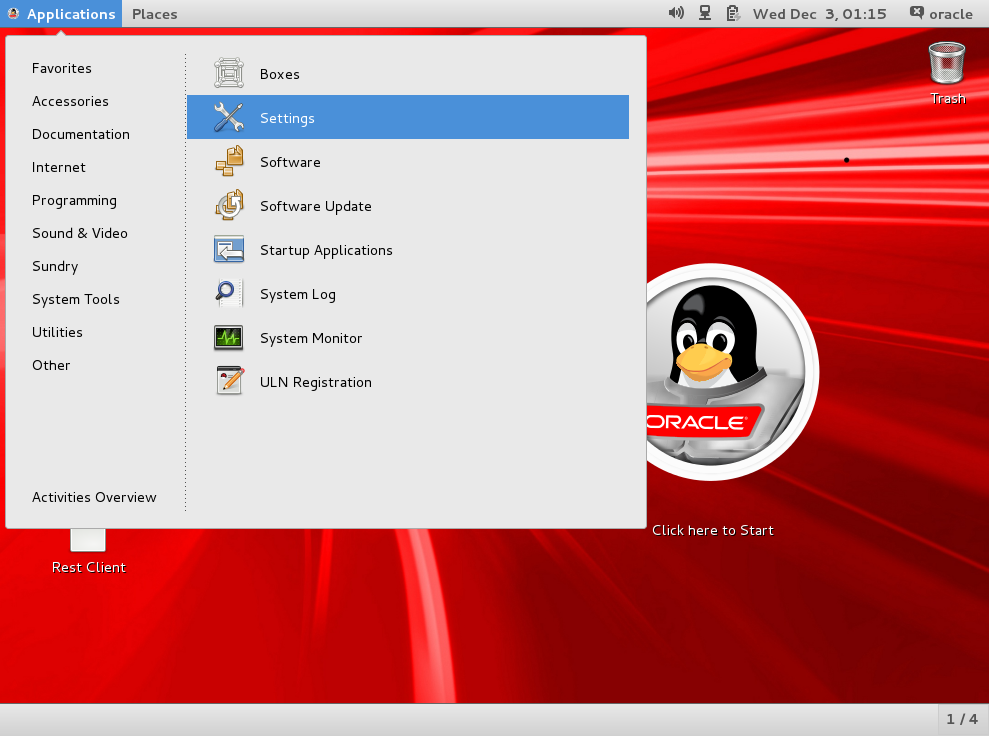This screenshot has width=989, height=736.
Task: Open the Trash icon on desktop
Action: click(x=947, y=64)
